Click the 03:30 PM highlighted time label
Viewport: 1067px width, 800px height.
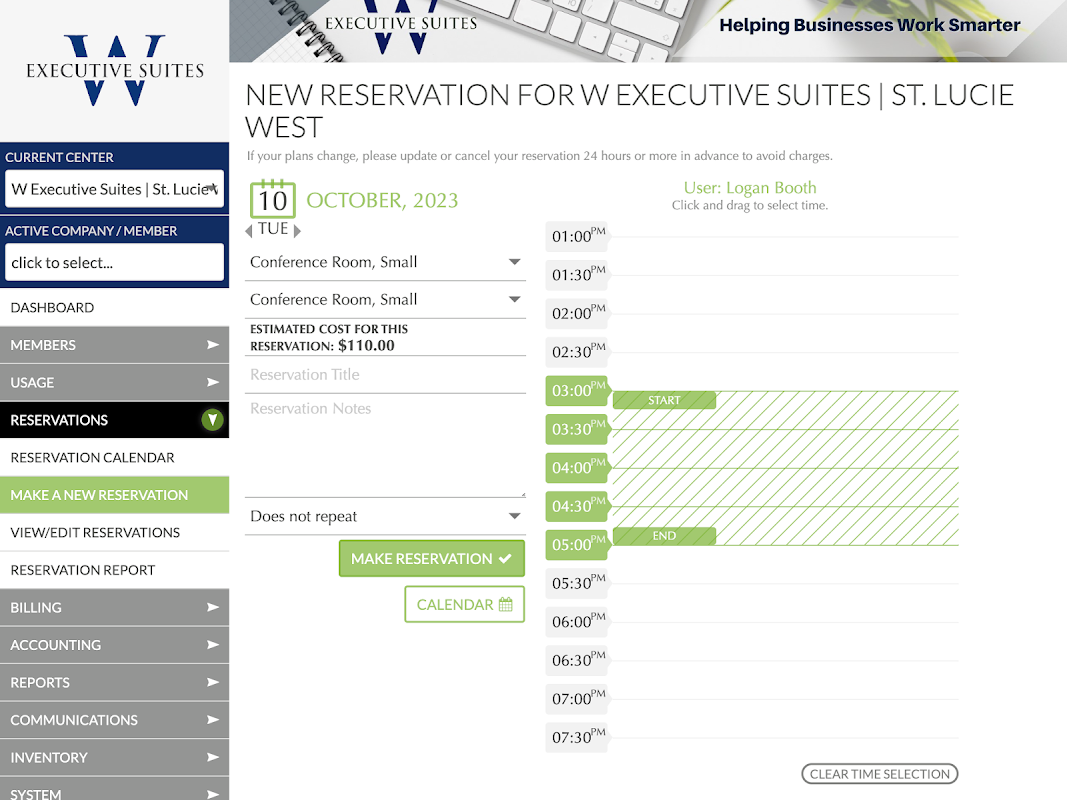577,429
